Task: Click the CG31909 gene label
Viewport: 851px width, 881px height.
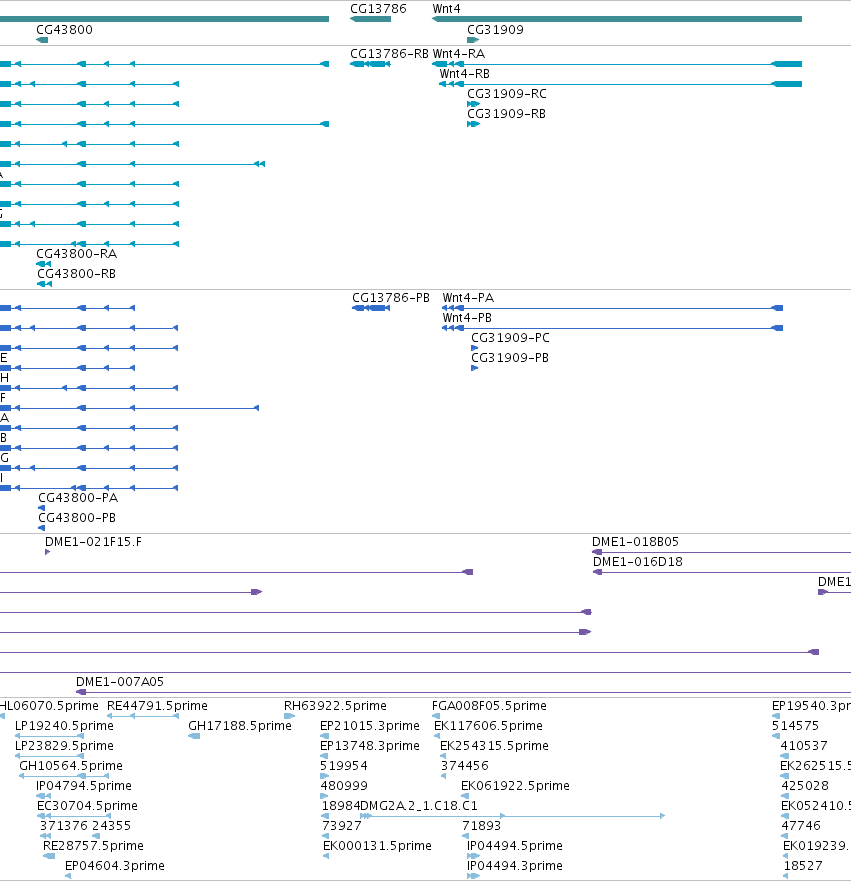Action: coord(495,30)
